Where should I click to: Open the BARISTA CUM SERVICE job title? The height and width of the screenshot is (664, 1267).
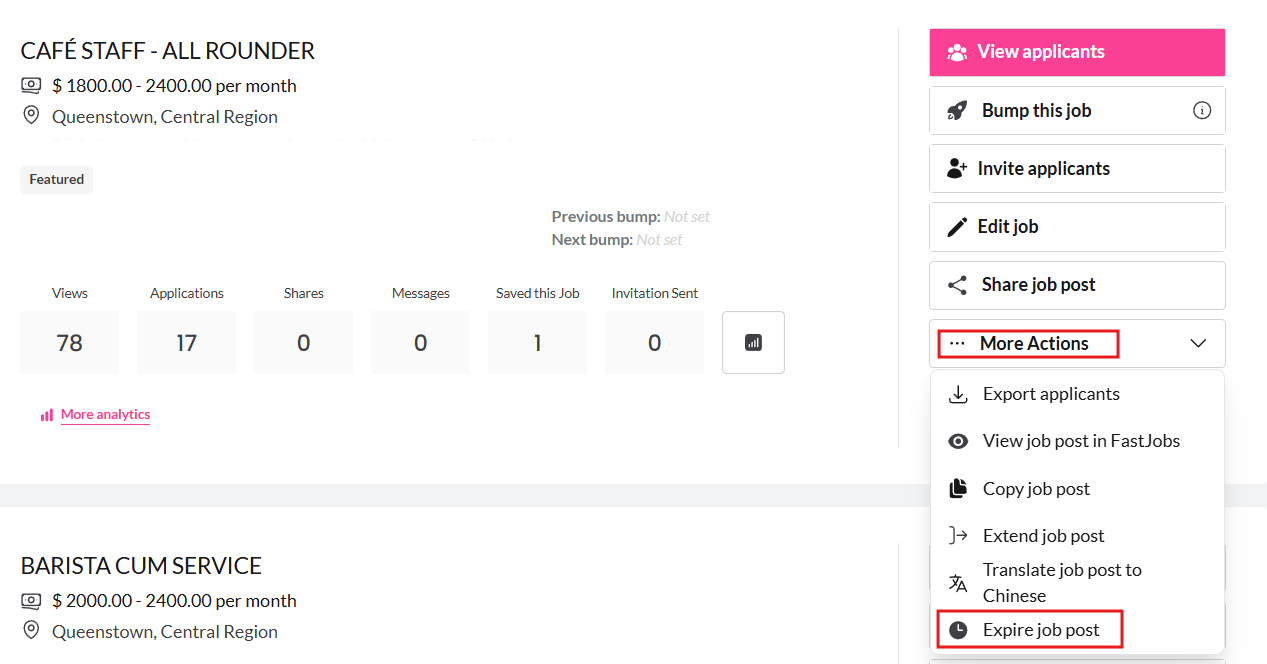click(141, 565)
